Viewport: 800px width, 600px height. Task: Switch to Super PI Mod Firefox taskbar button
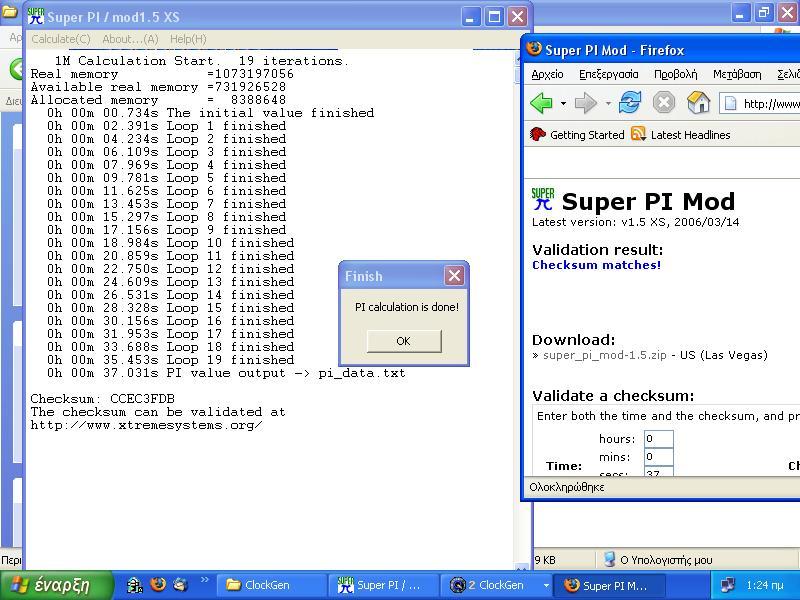coord(610,585)
